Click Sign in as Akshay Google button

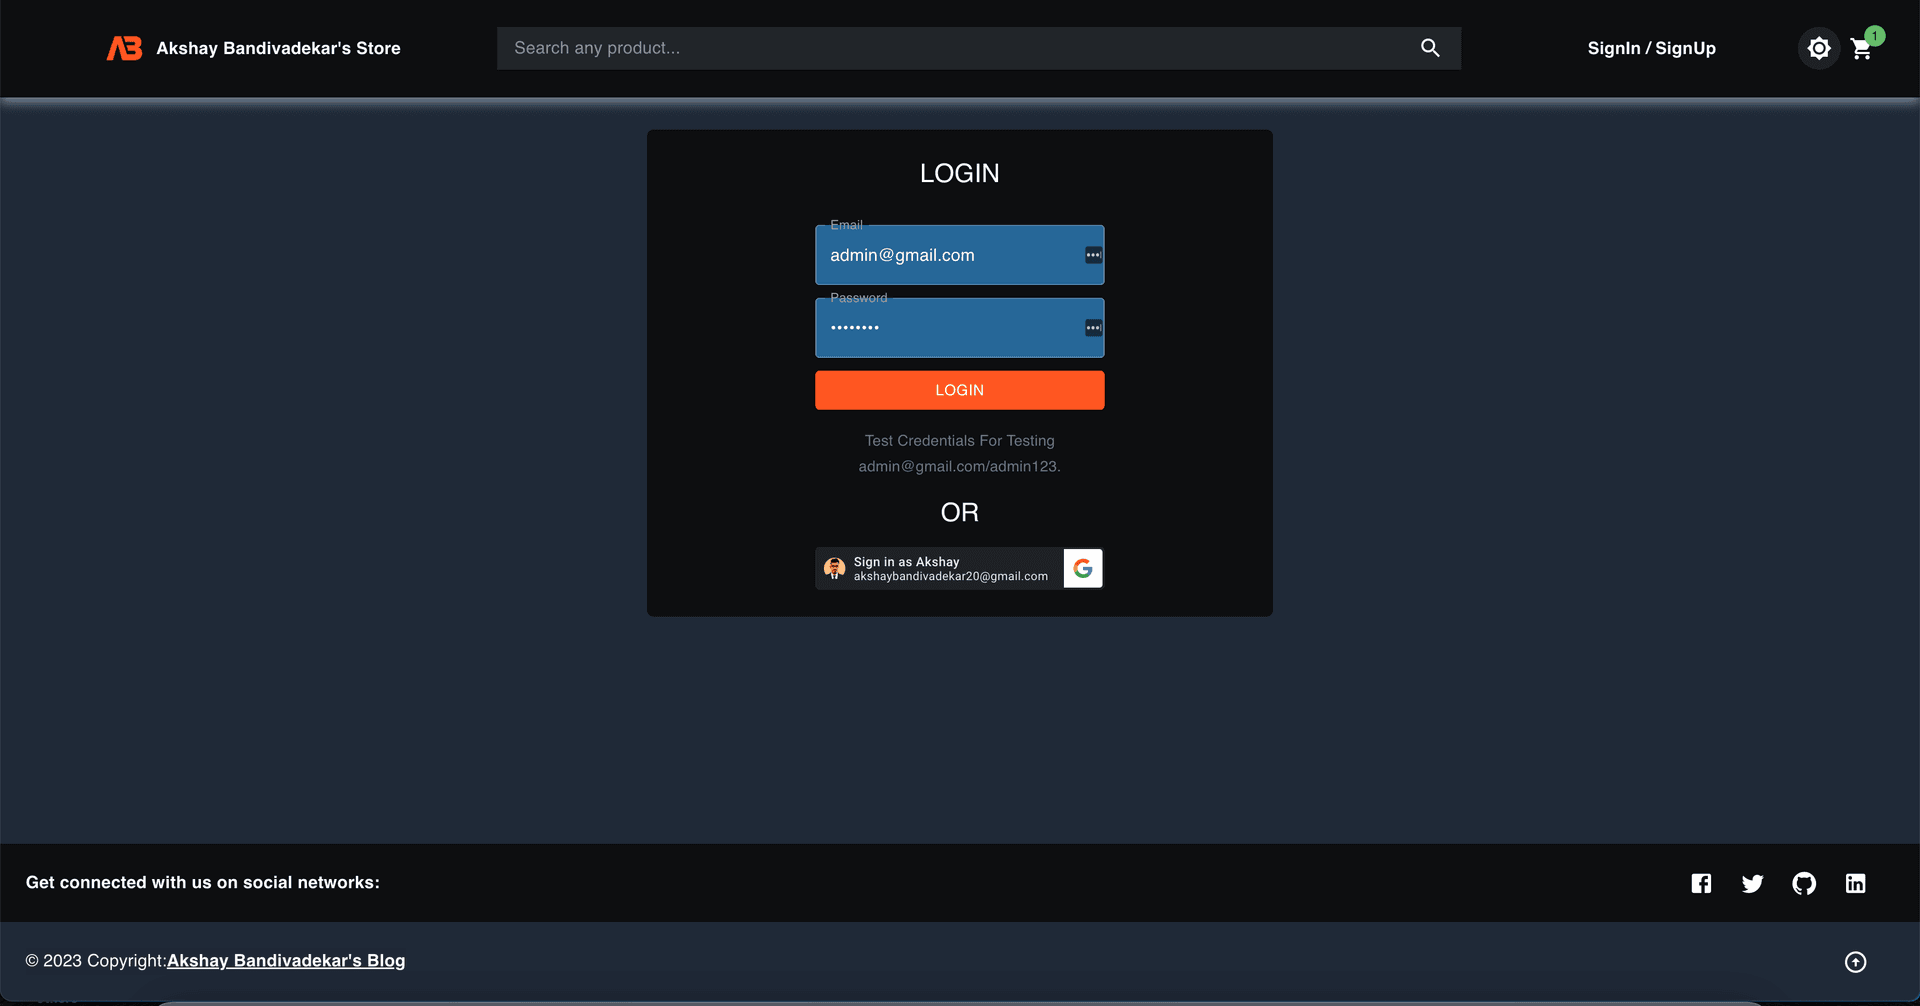tap(960, 568)
